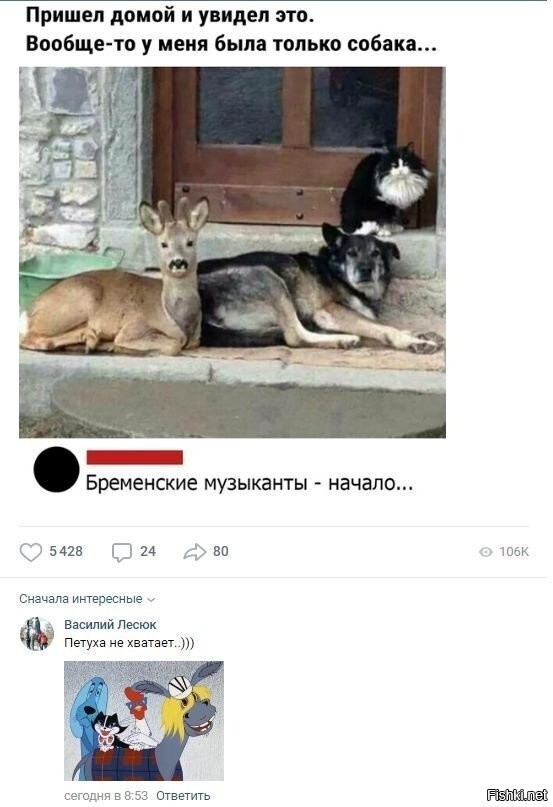Click the heart like icon
This screenshot has height=807, width=553.
tap(31, 552)
